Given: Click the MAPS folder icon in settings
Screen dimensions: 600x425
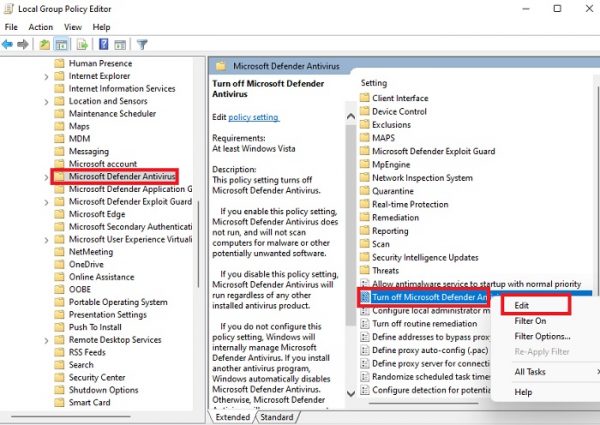Looking at the screenshot, I should pos(365,138).
